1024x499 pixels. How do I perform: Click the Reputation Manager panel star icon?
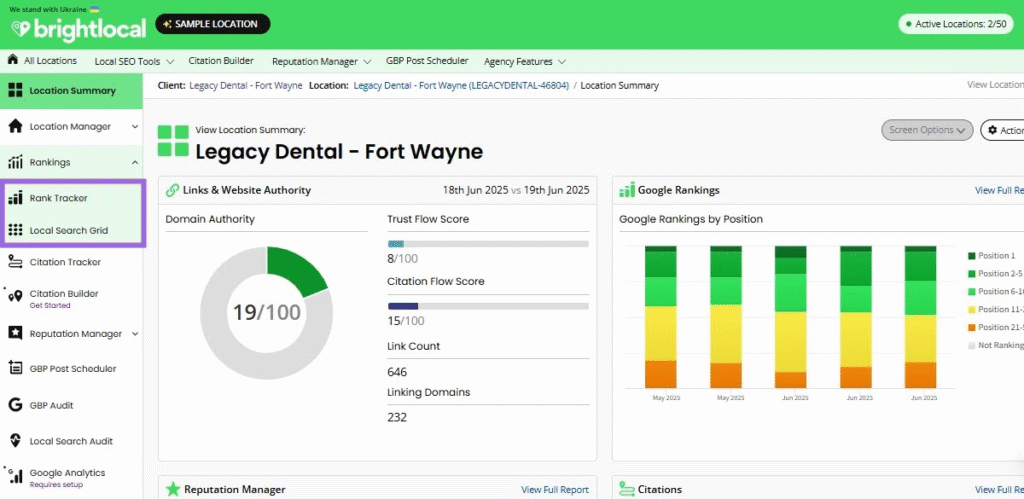click(172, 489)
